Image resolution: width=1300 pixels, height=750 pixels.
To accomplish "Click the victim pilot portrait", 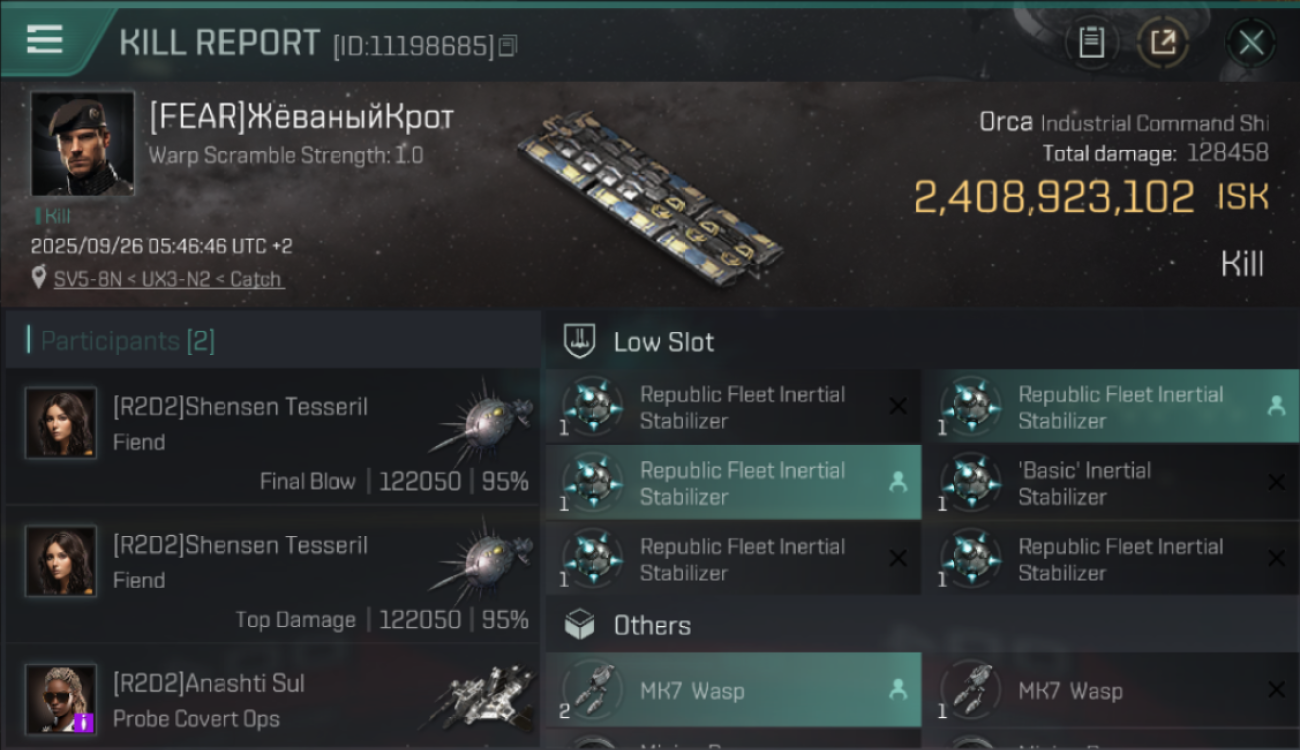I will (x=82, y=144).
